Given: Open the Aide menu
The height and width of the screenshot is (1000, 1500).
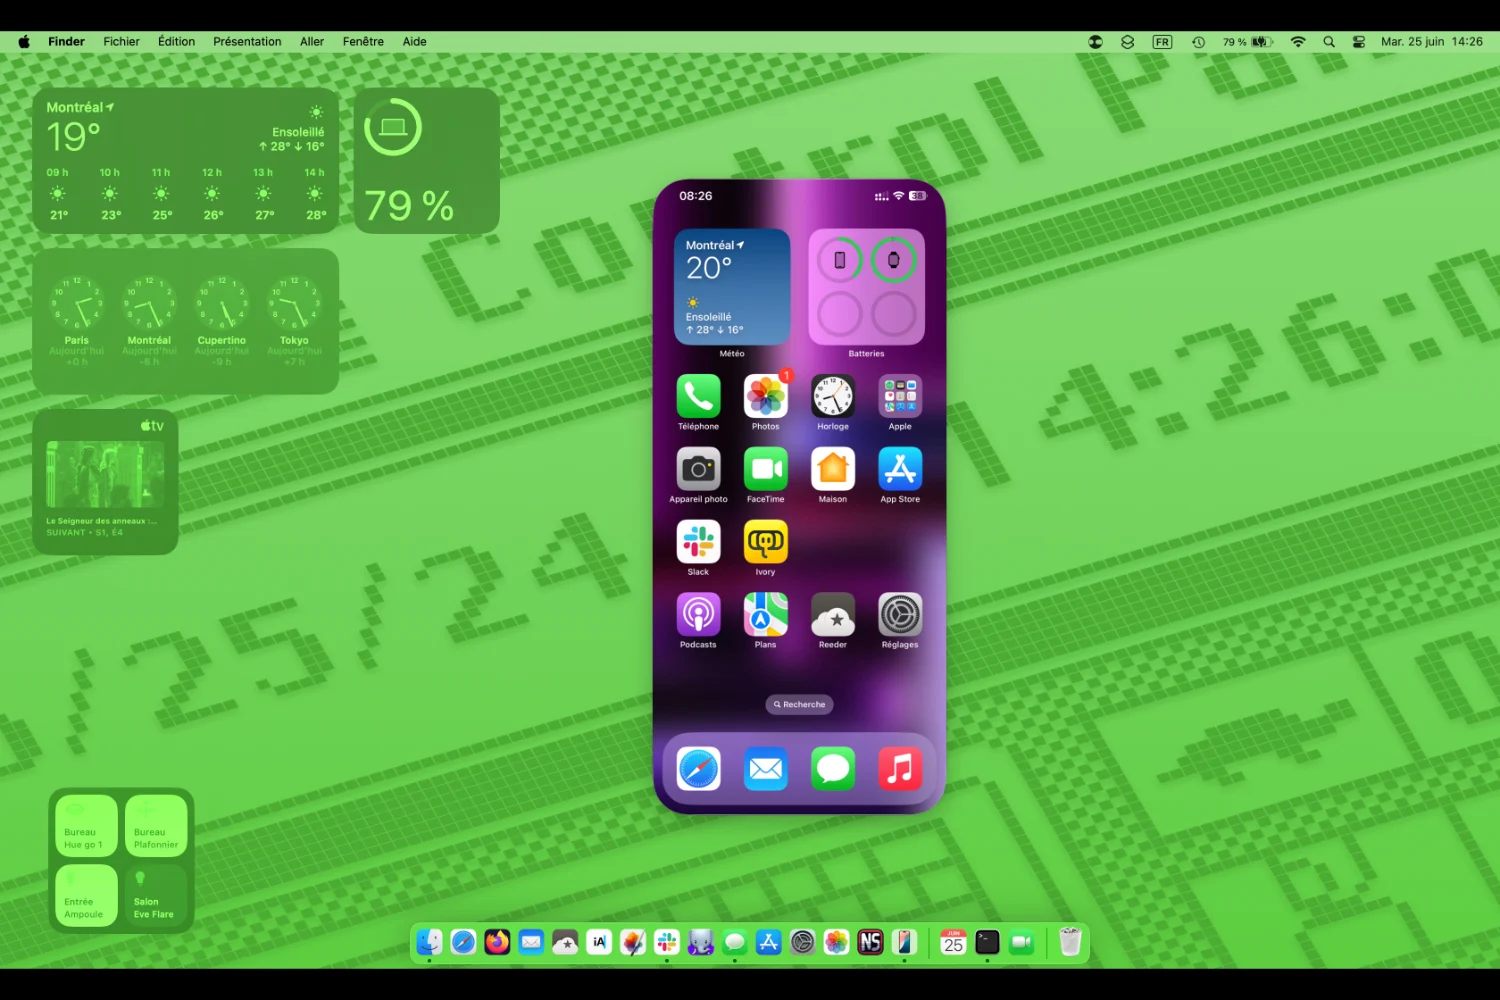Looking at the screenshot, I should click(x=414, y=42).
